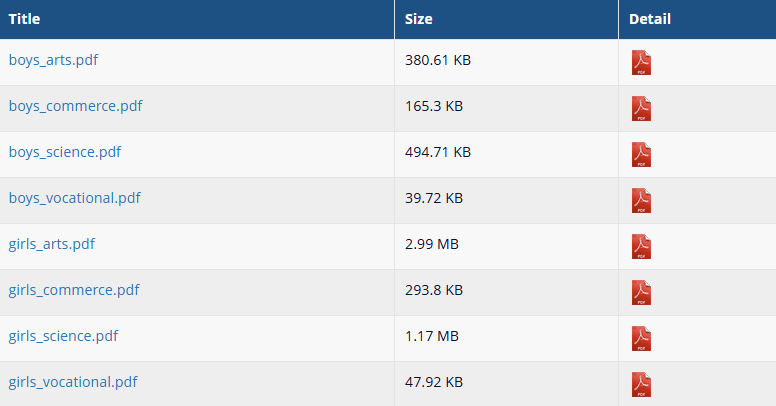Image resolution: width=776 pixels, height=406 pixels.
Task: Open the girls_arts.pdf link
Action: point(52,245)
